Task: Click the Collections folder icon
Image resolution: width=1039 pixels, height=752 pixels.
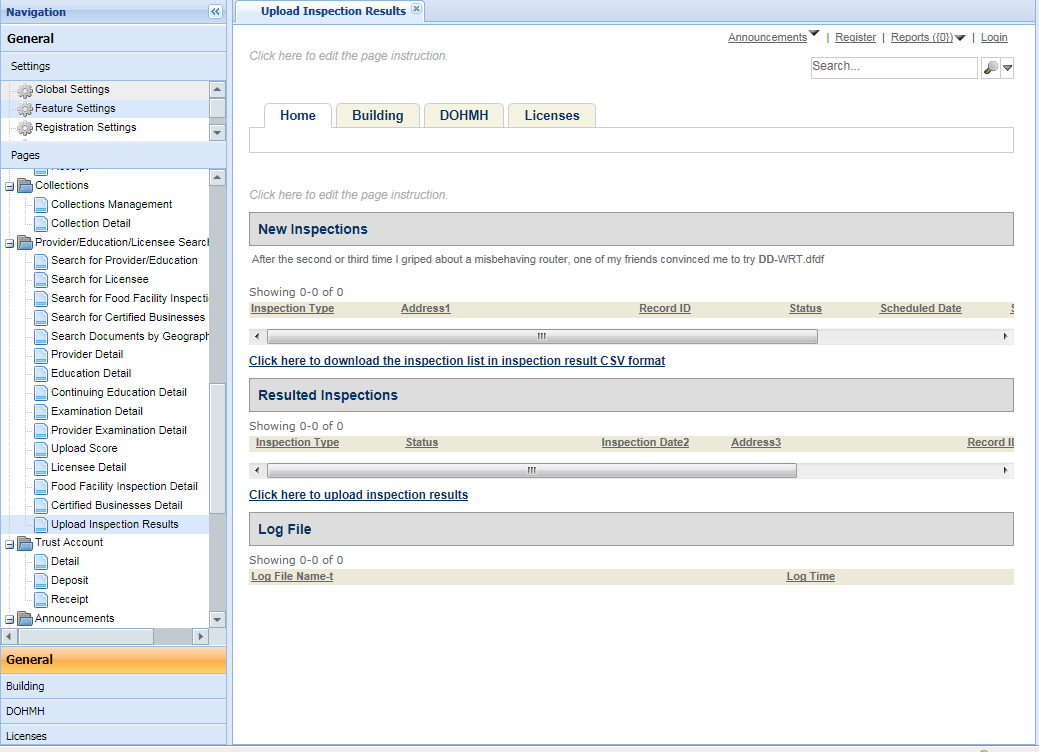Action: point(25,186)
